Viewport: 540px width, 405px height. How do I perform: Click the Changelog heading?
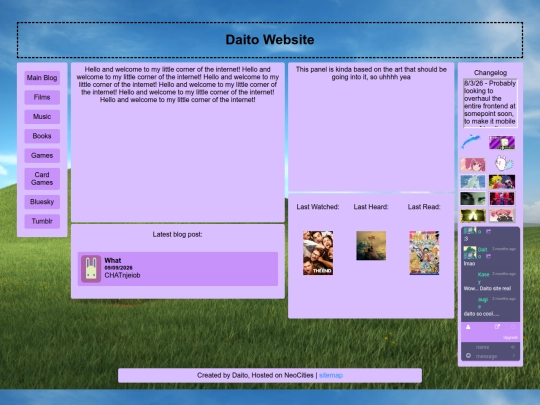click(490, 73)
